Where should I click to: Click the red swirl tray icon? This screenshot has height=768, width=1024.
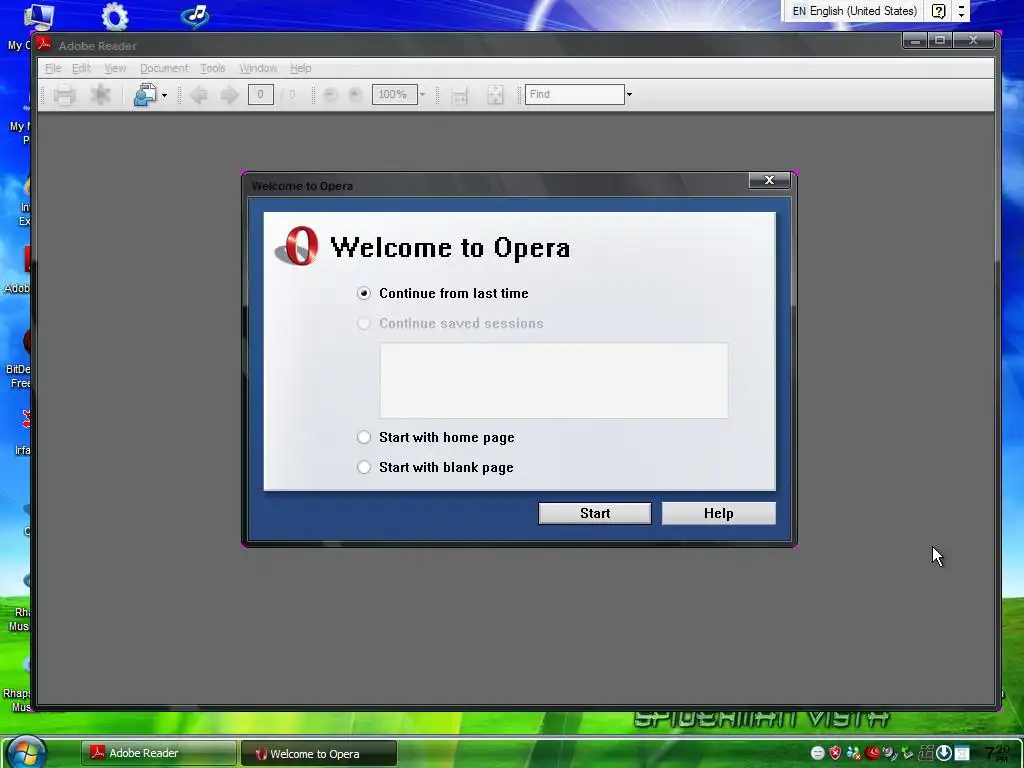tap(872, 753)
